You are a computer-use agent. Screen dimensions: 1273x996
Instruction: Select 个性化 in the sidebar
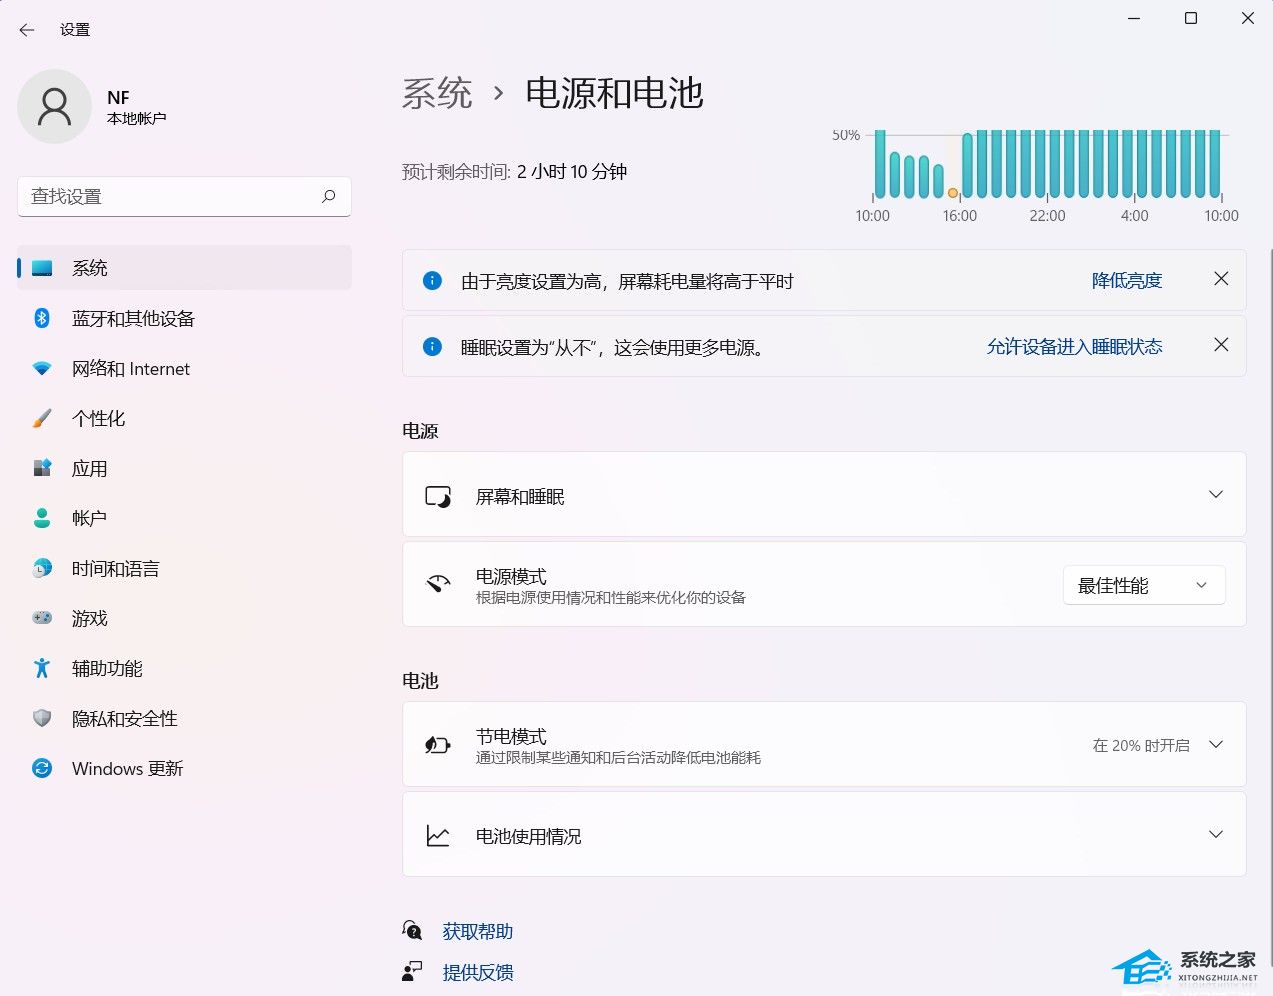coord(185,418)
